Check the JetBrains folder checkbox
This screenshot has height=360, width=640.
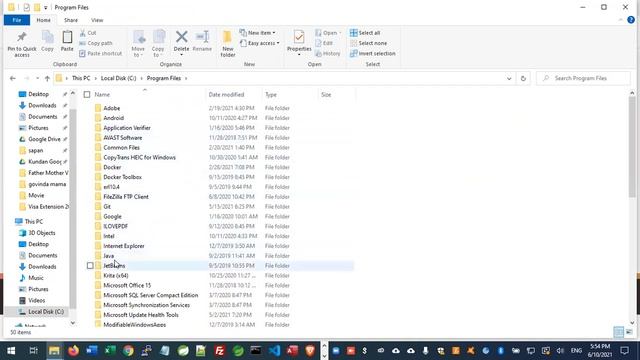click(90, 266)
